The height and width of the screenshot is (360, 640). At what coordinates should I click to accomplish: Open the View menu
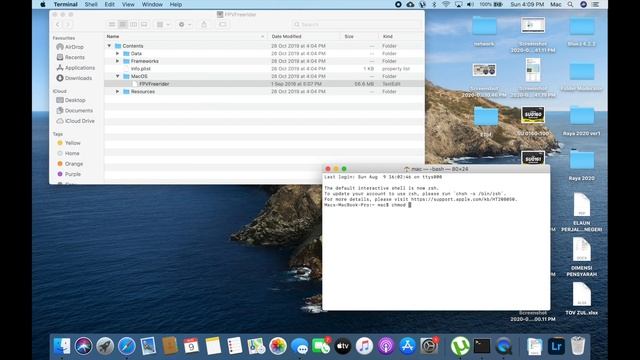click(128, 4)
